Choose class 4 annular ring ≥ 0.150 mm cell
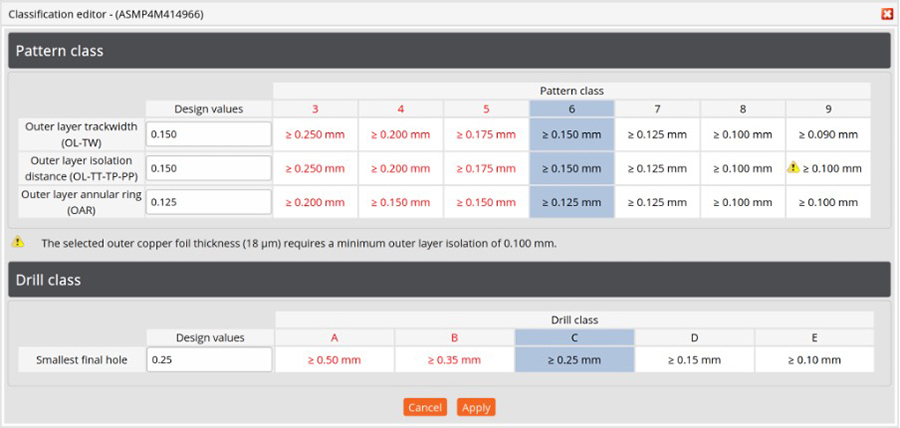The height and width of the screenshot is (428, 900). [400, 202]
